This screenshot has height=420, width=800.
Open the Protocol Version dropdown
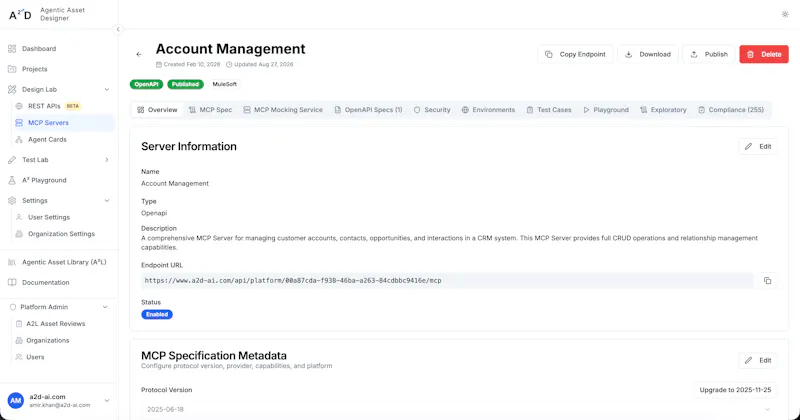point(459,409)
